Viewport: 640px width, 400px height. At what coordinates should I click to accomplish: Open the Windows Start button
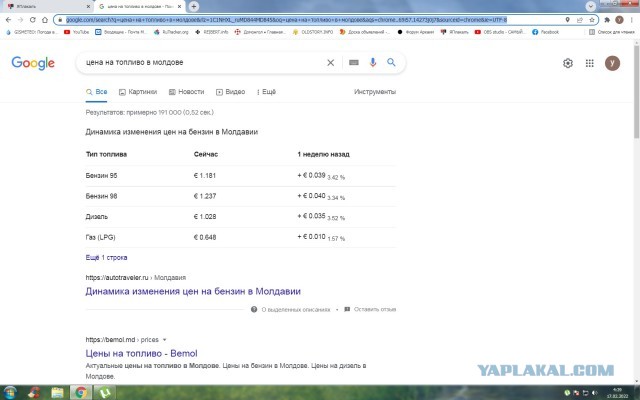(x=10, y=393)
